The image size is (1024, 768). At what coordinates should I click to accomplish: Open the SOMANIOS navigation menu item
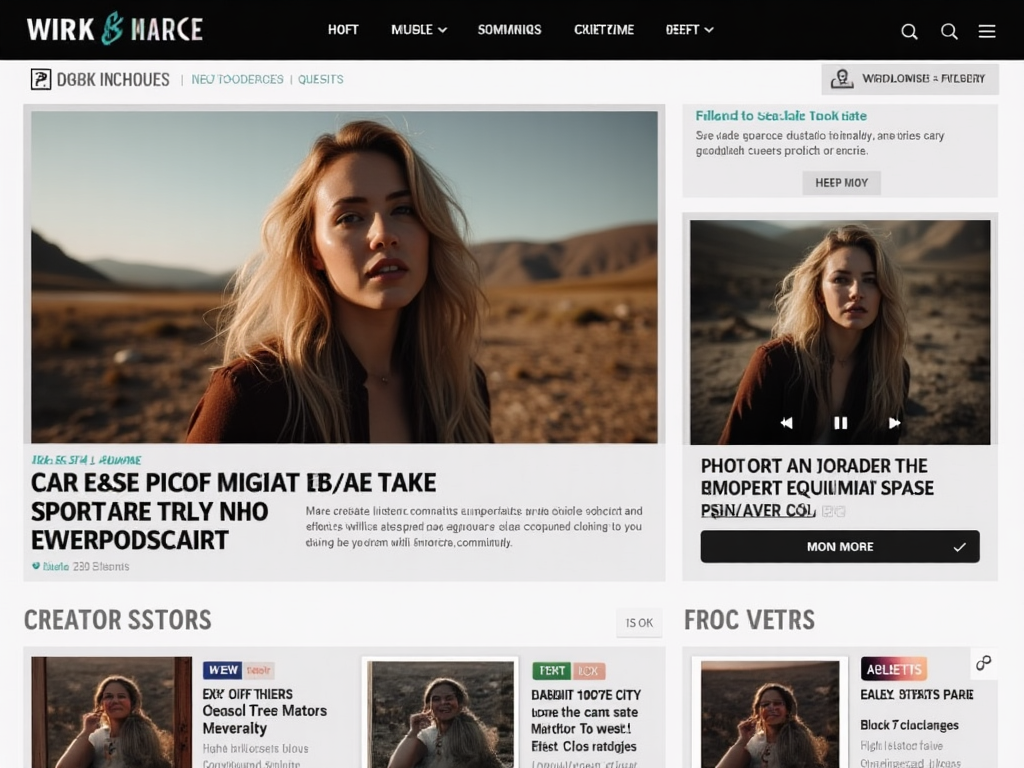click(x=509, y=30)
